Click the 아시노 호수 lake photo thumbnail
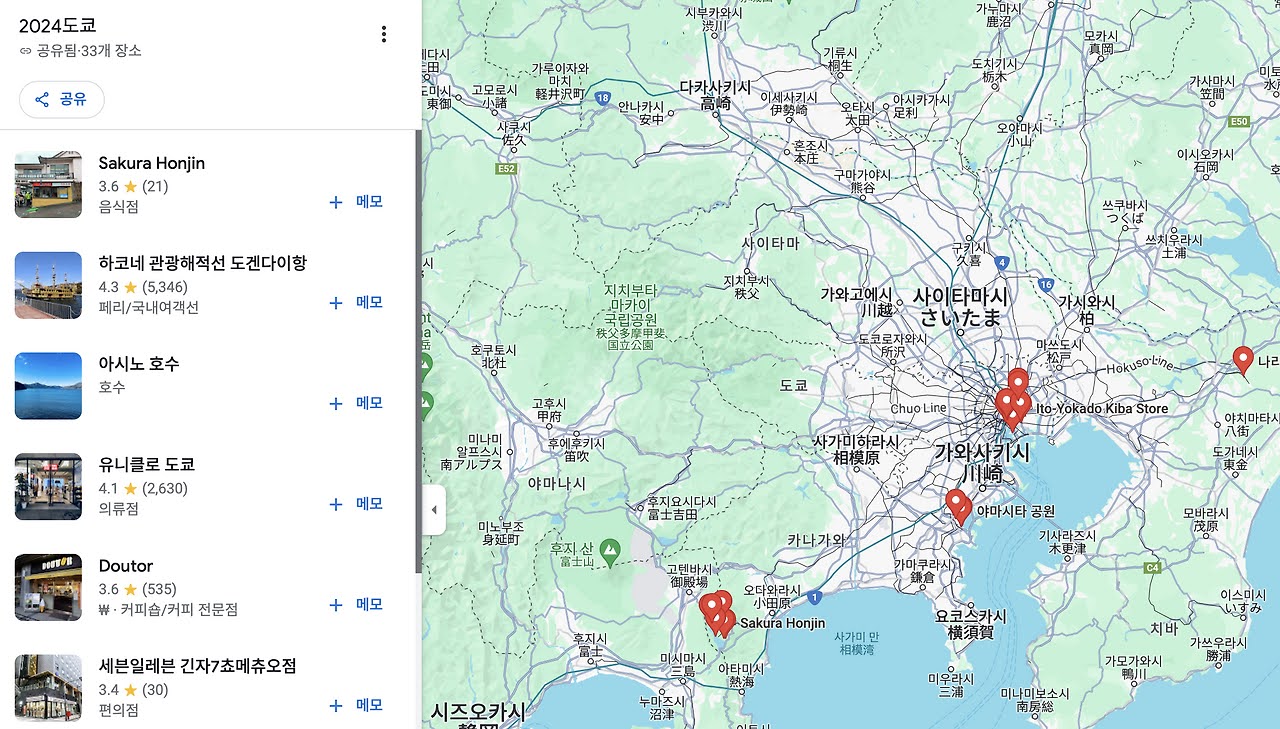Viewport: 1280px width, 729px height. 48,386
